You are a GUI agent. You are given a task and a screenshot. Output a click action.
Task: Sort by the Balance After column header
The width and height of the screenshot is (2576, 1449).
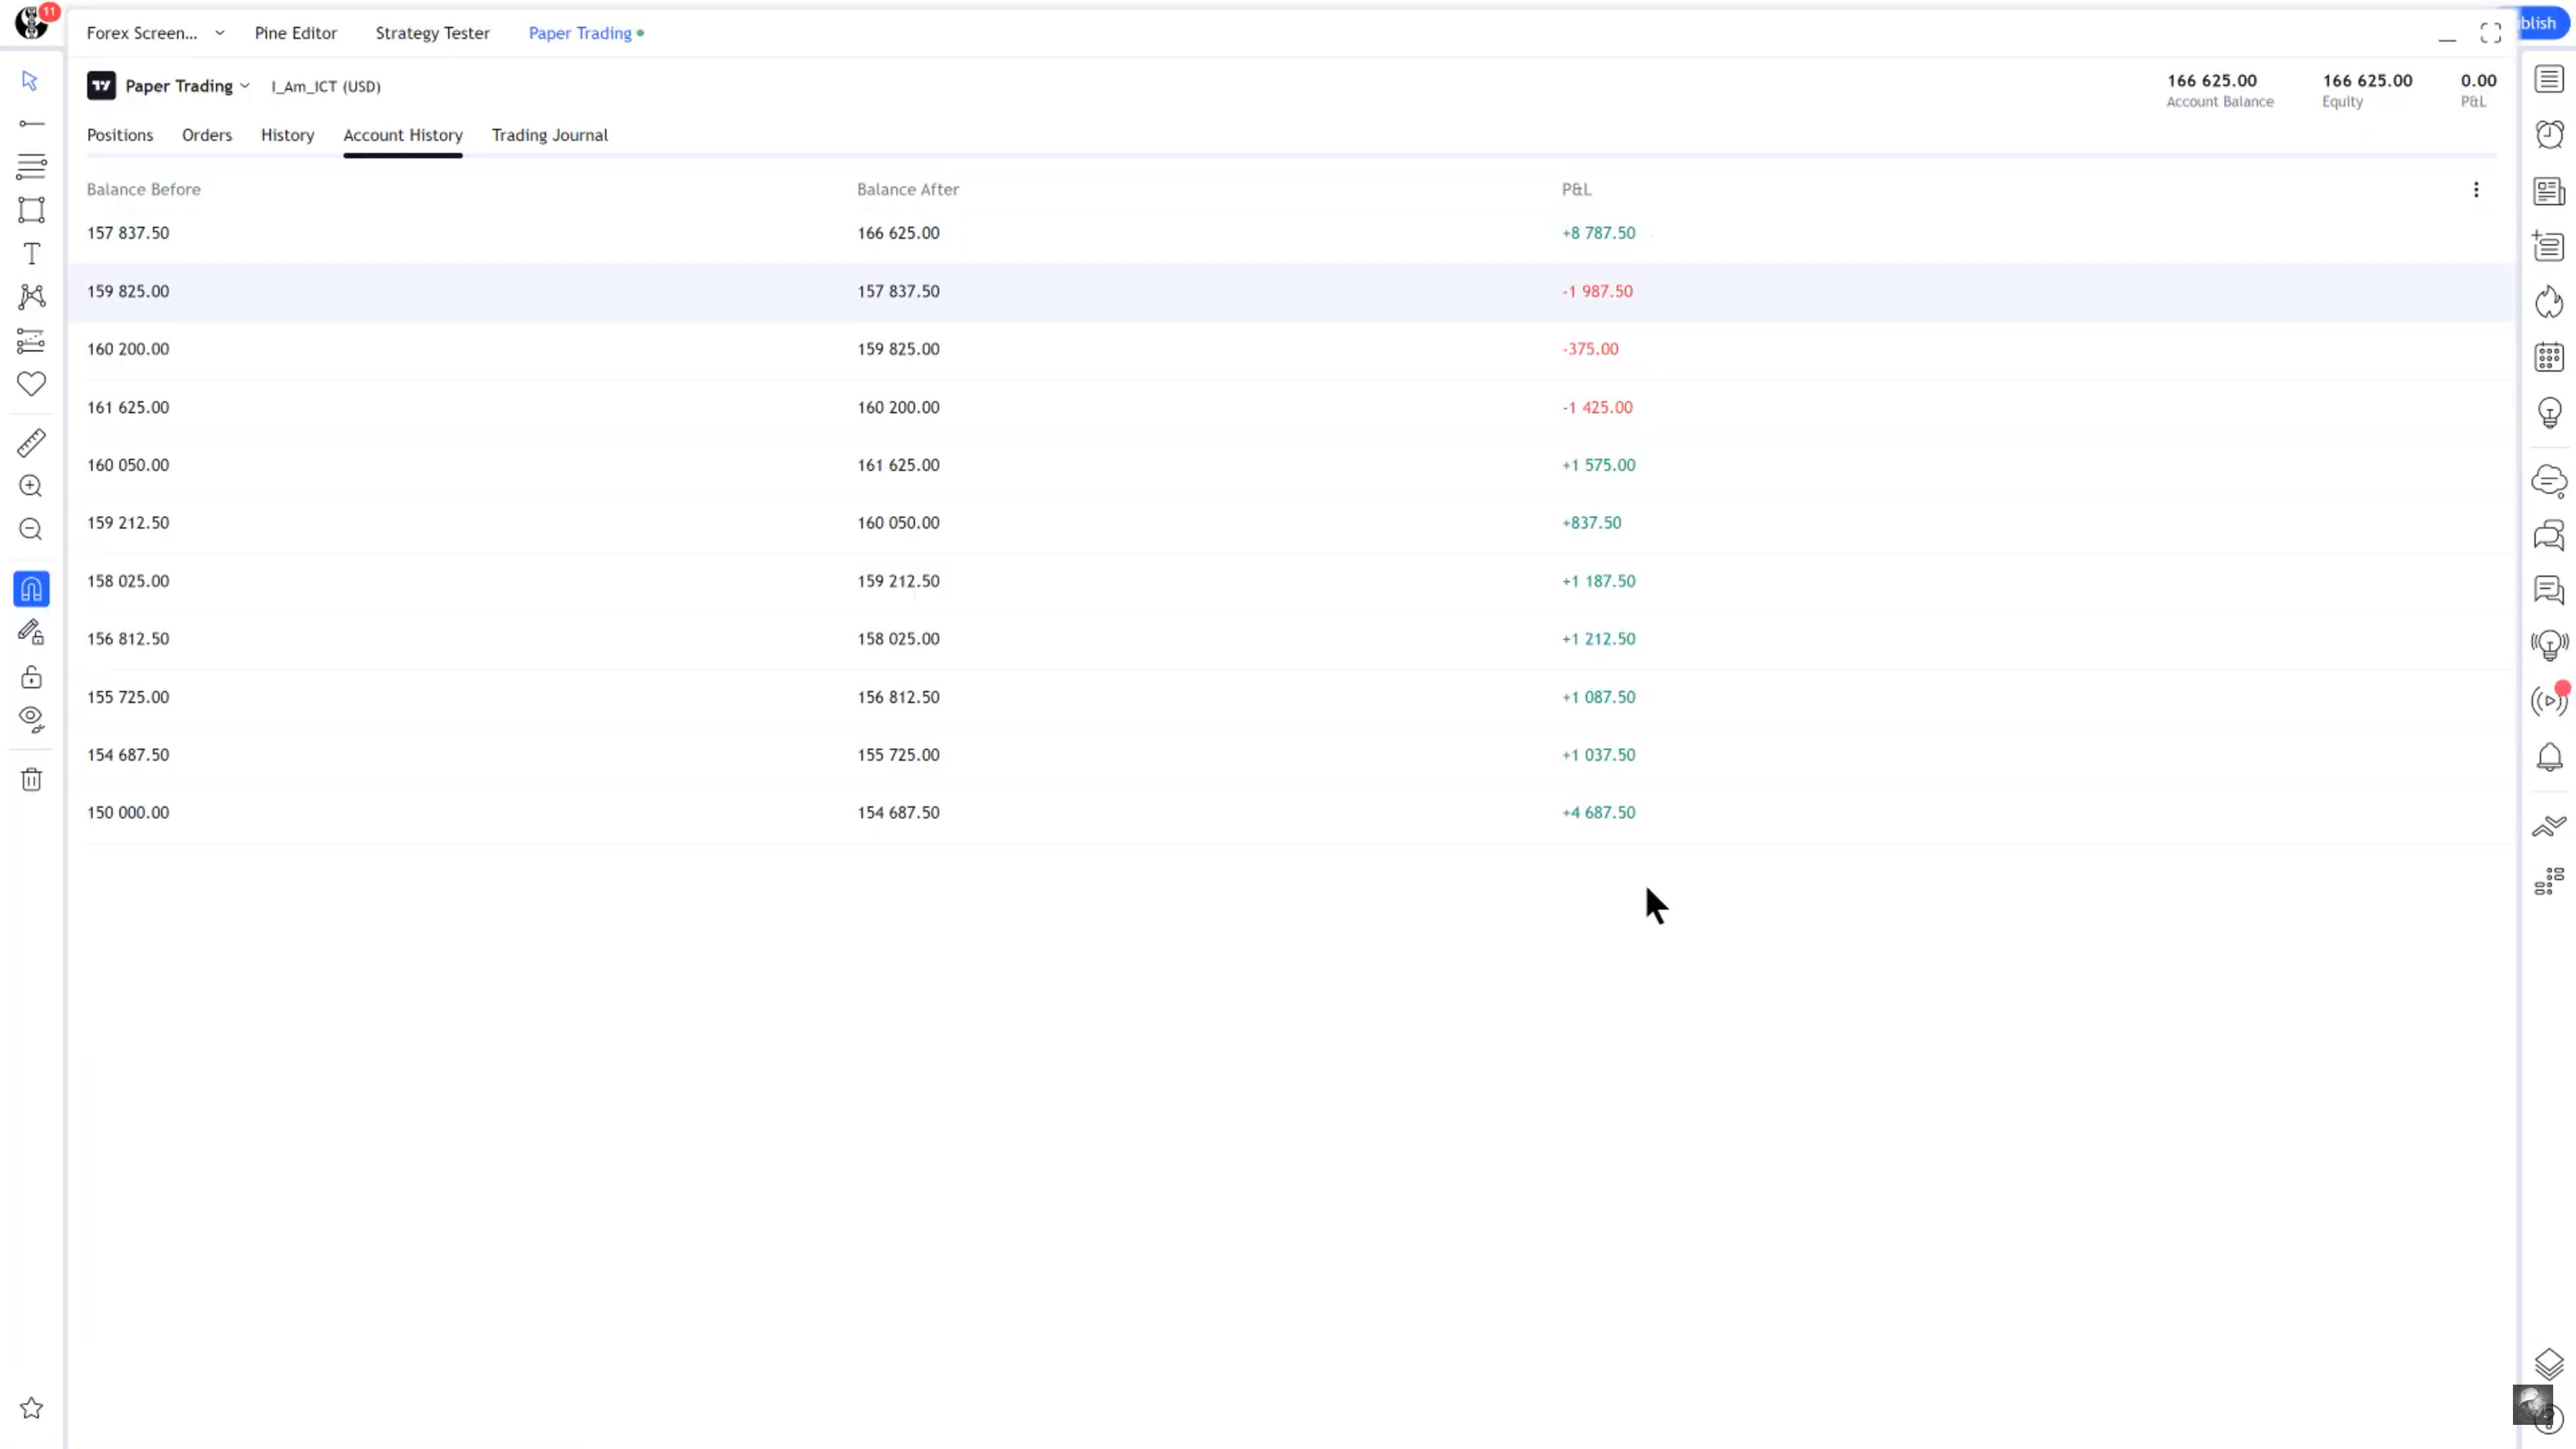pos(908,190)
